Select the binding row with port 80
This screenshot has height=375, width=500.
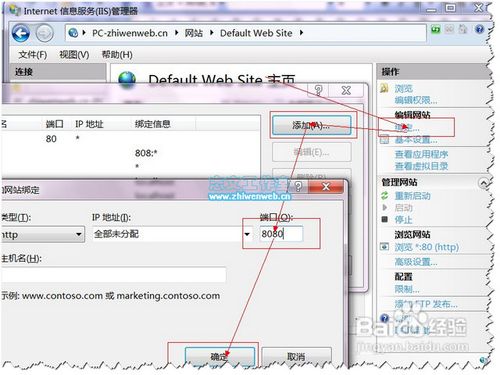(x=130, y=139)
